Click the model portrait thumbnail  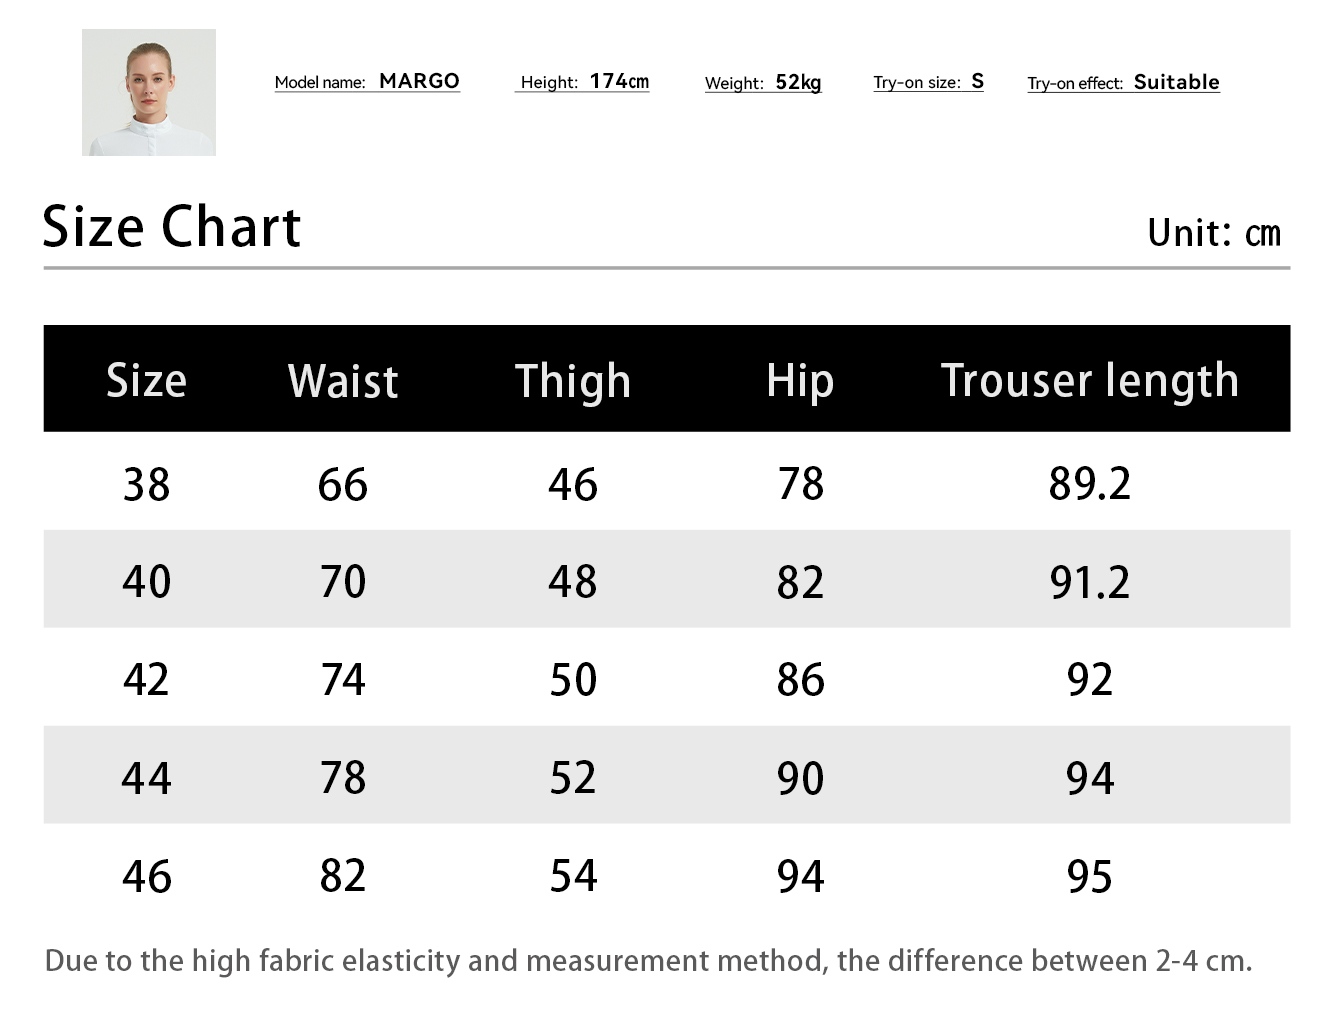coord(149,92)
